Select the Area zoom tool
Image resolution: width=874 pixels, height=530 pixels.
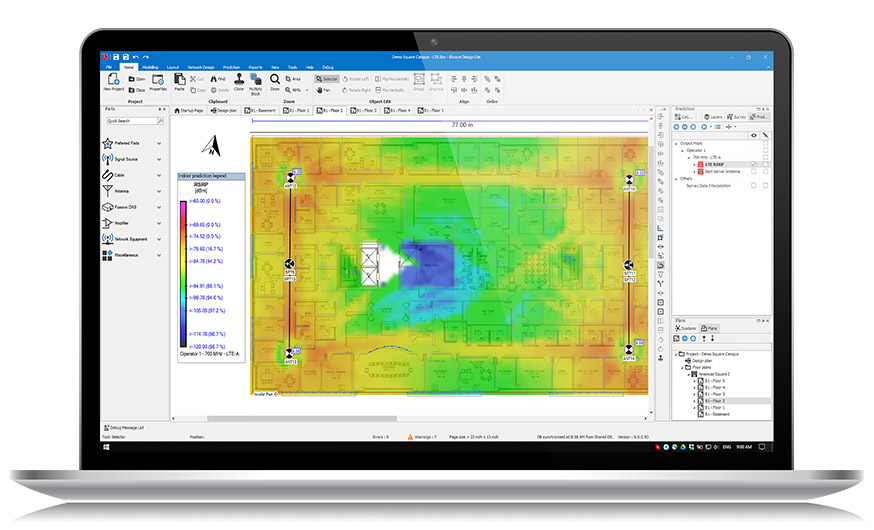(293, 79)
